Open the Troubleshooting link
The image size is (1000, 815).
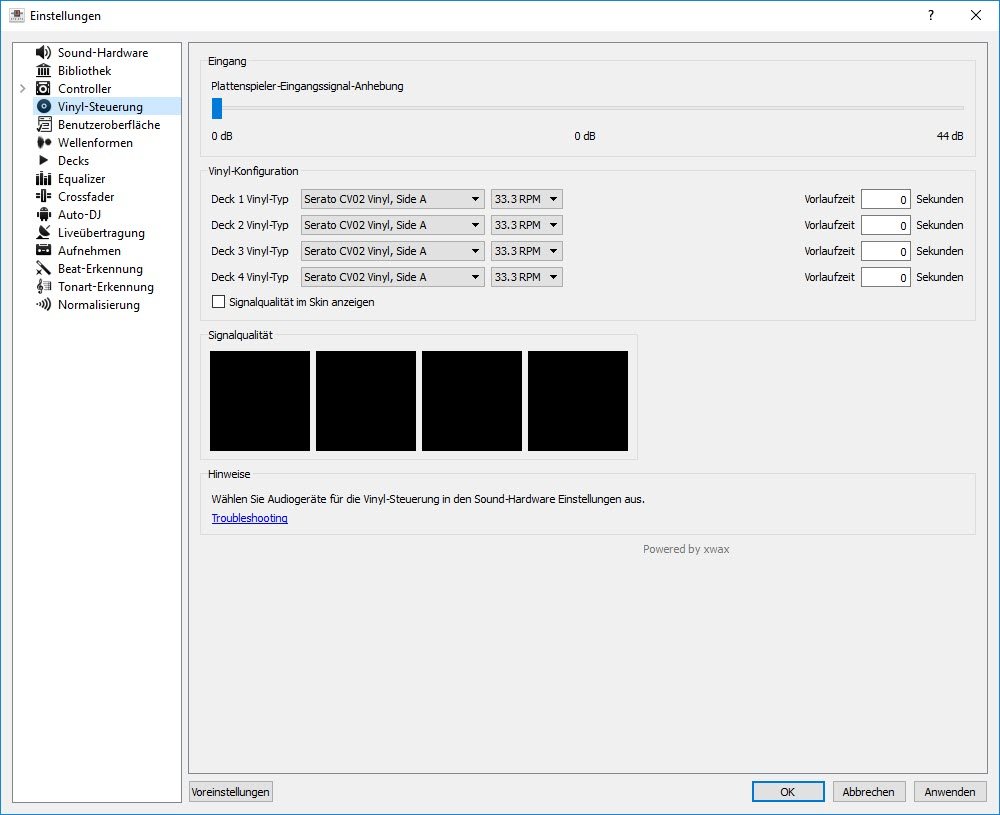tap(249, 518)
